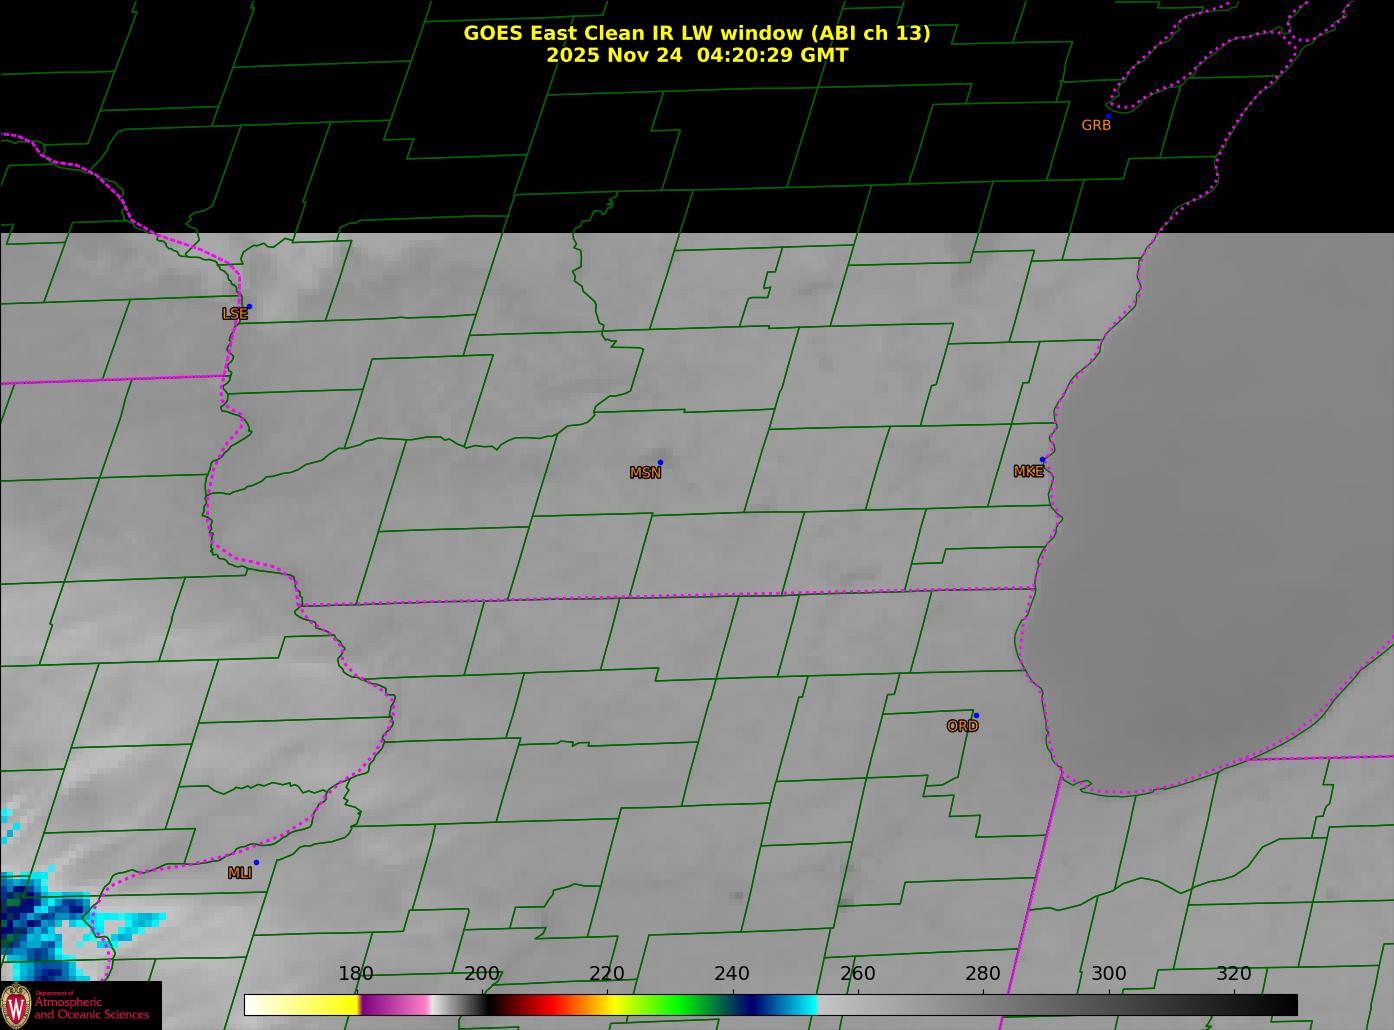Click the 180 tick label on colorbar
Viewport: 1394px width, 1030px height.
[356, 974]
